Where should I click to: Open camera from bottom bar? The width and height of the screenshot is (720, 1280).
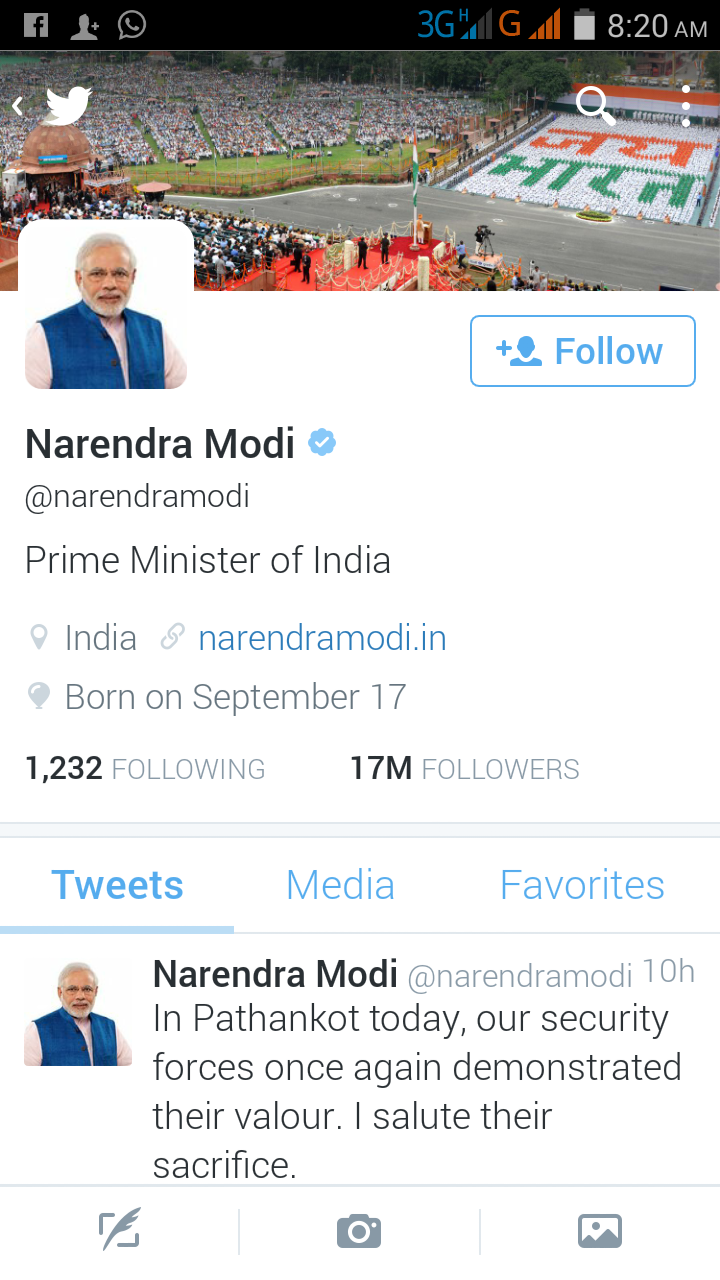pyautogui.click(x=359, y=1231)
